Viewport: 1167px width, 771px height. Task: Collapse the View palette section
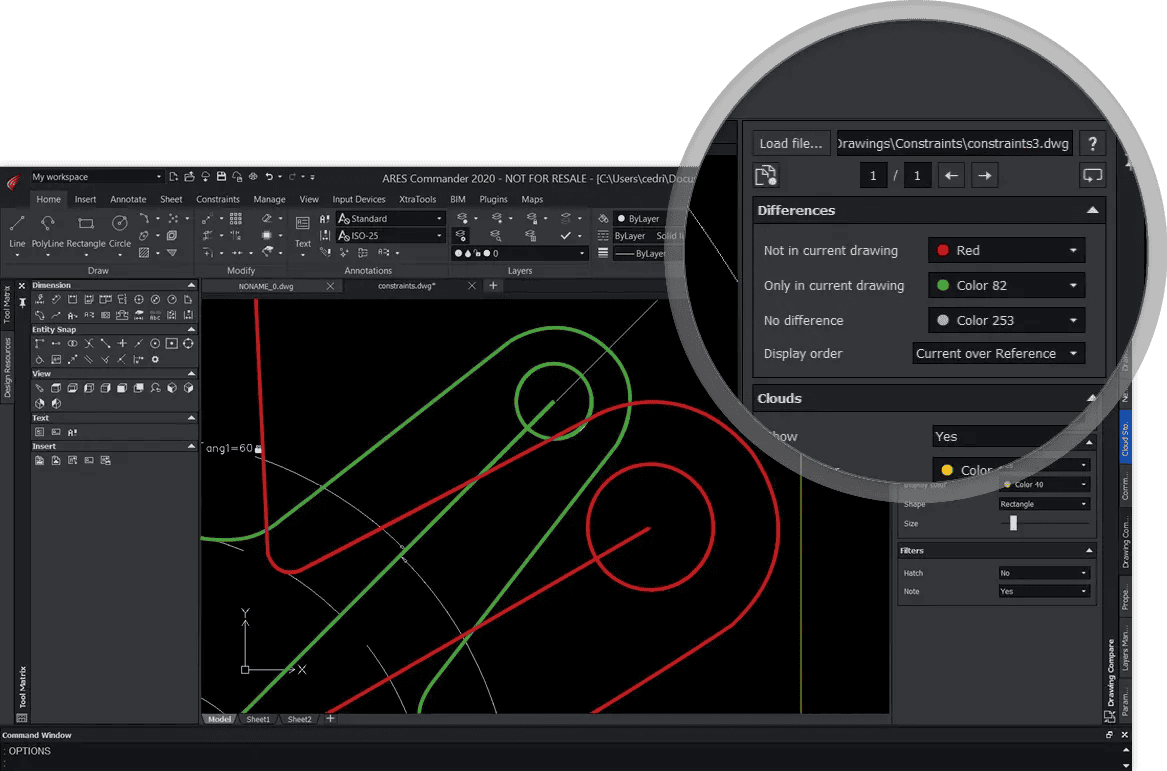tap(191, 374)
